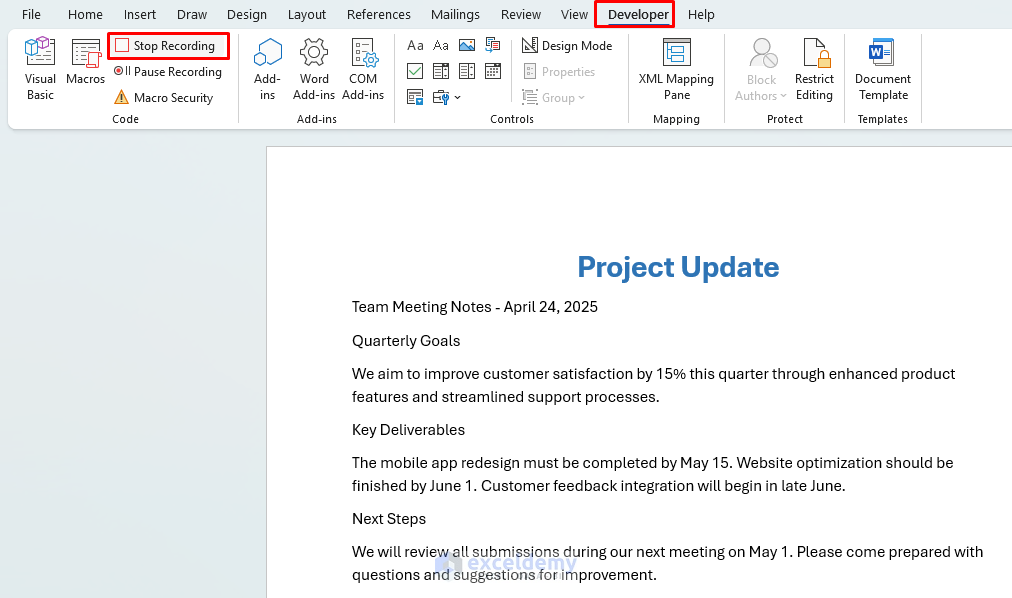This screenshot has height=598, width=1012.
Task: Click the Key Deliverables heading text
Action: coord(408,430)
